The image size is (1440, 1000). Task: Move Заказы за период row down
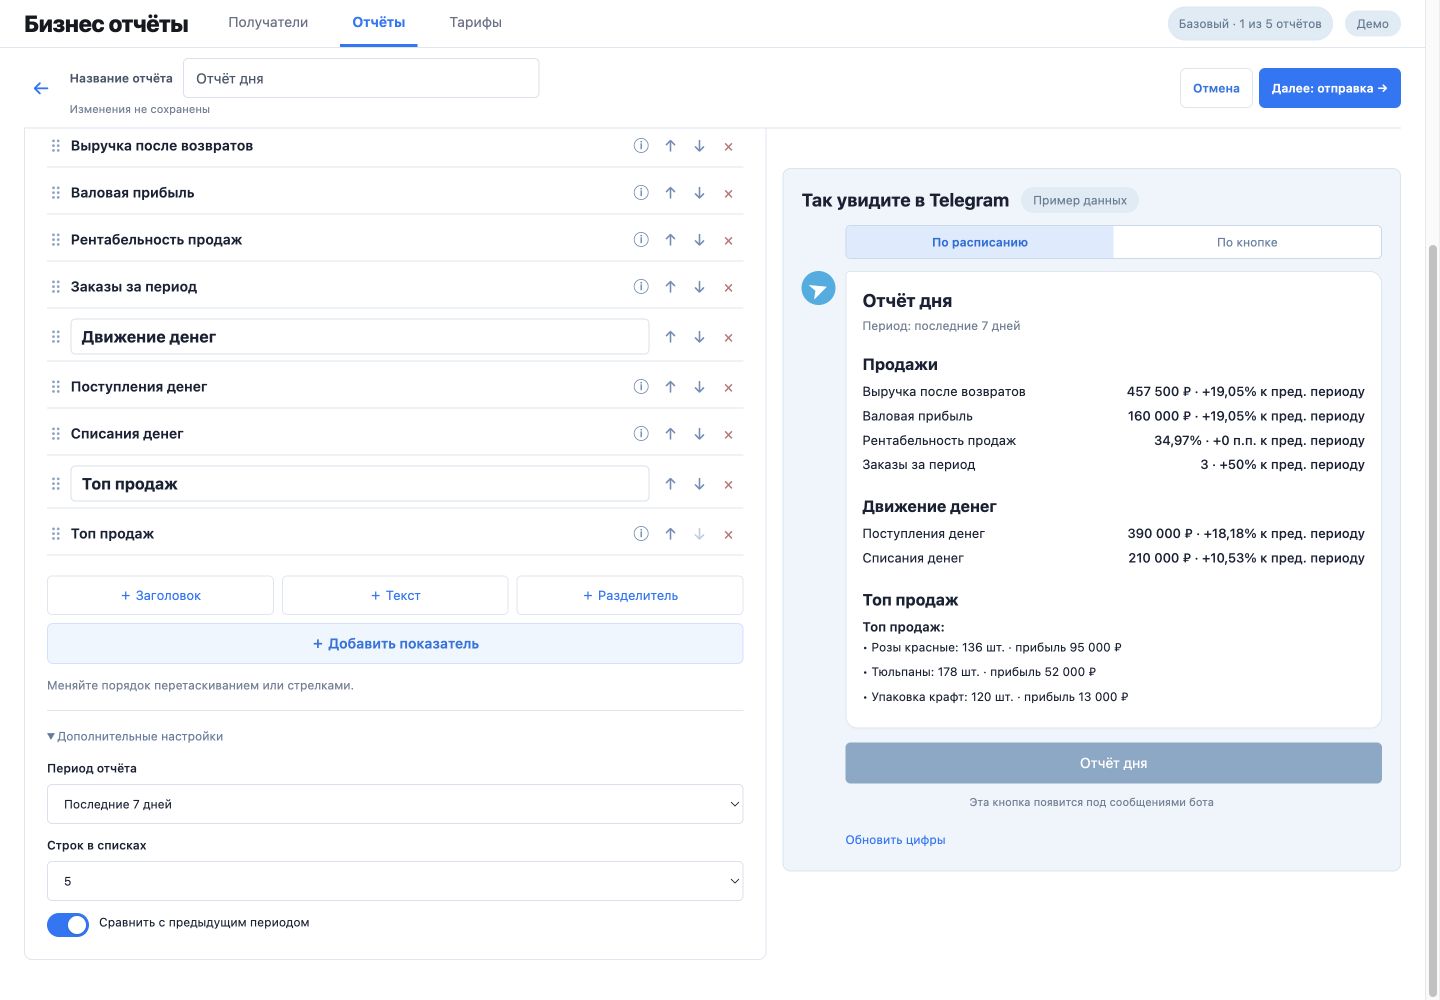pos(699,287)
